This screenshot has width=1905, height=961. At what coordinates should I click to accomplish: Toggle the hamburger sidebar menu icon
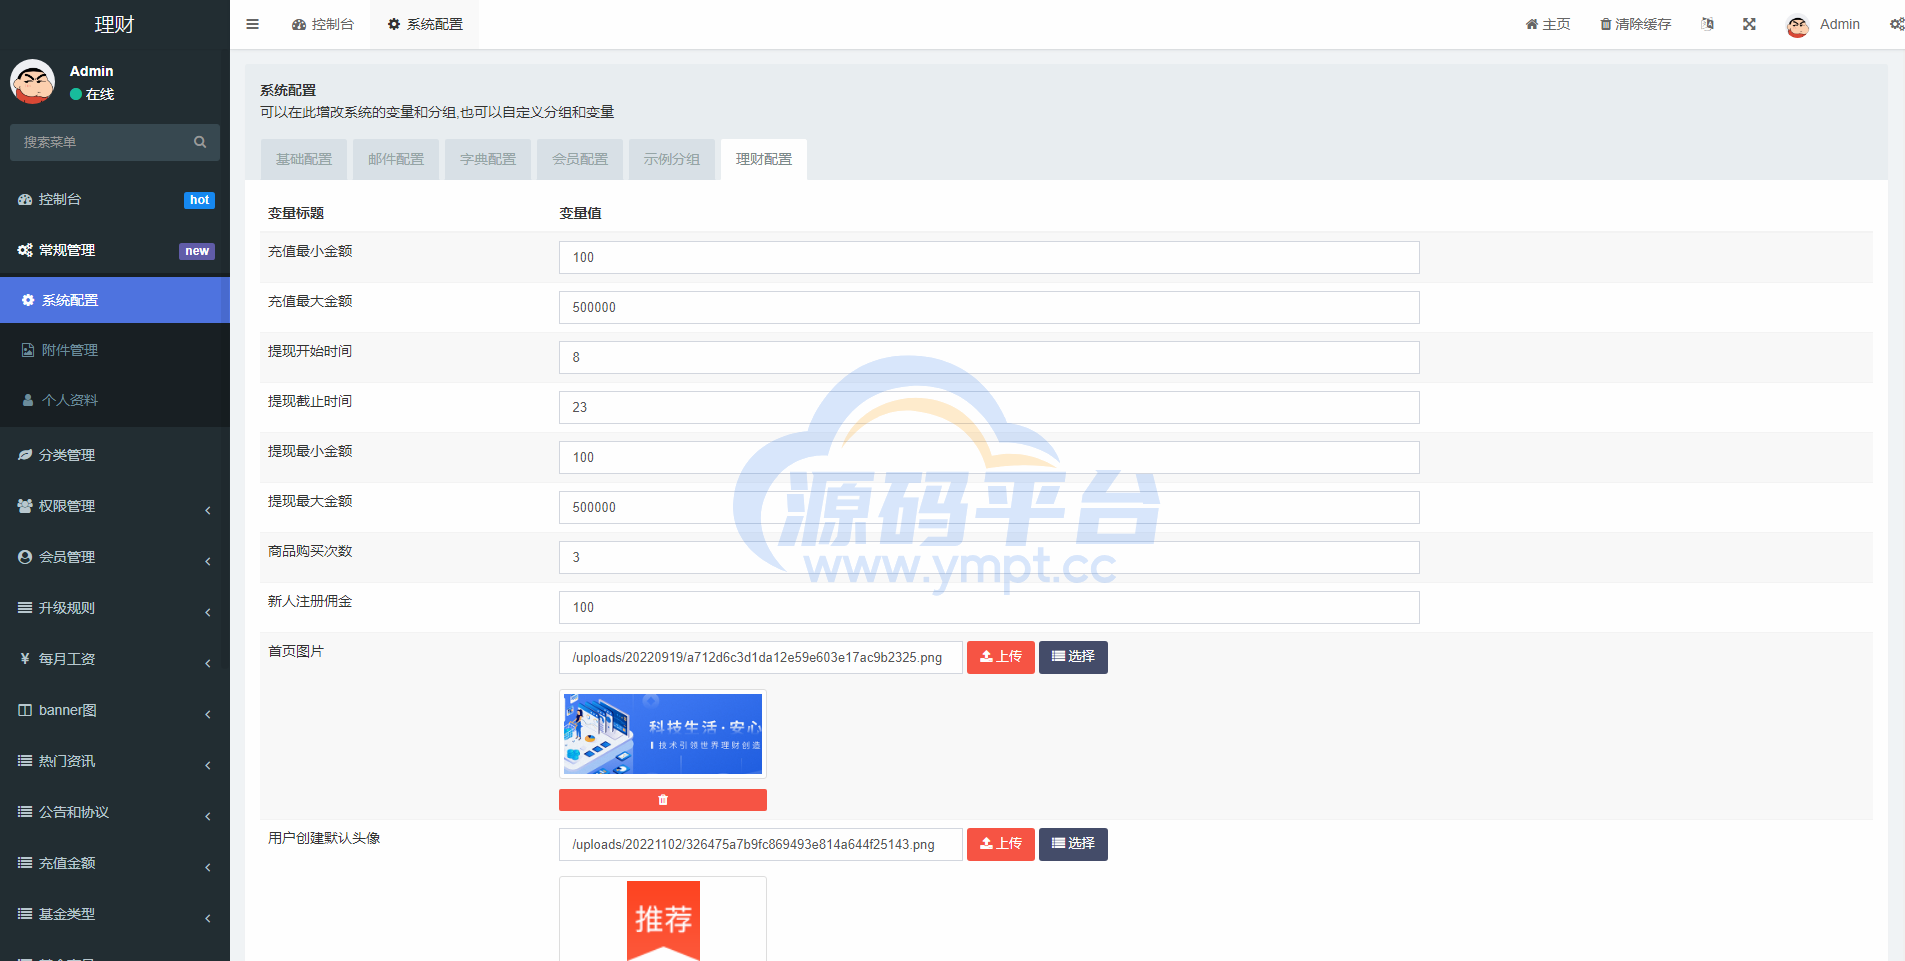(252, 24)
